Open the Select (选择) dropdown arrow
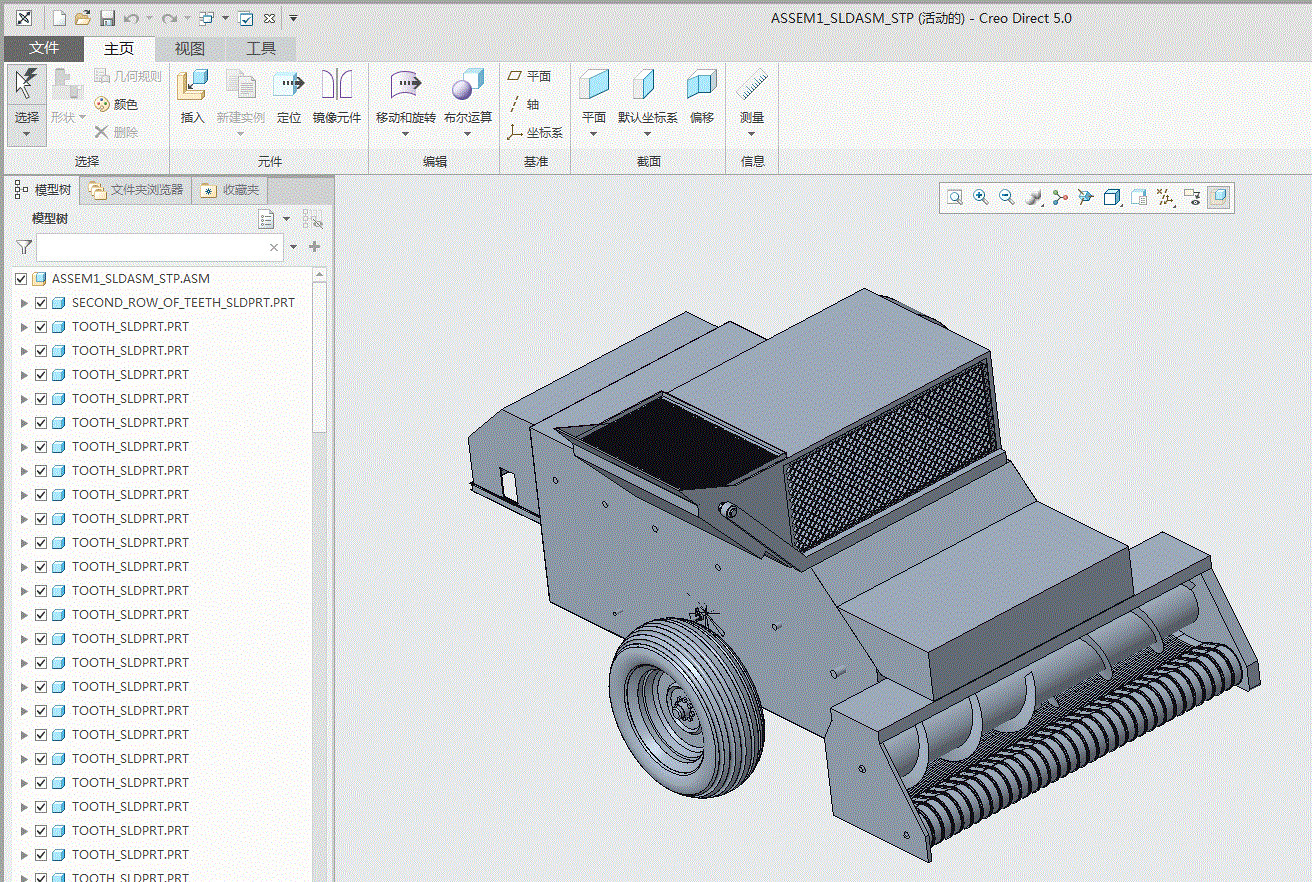 coord(26,134)
